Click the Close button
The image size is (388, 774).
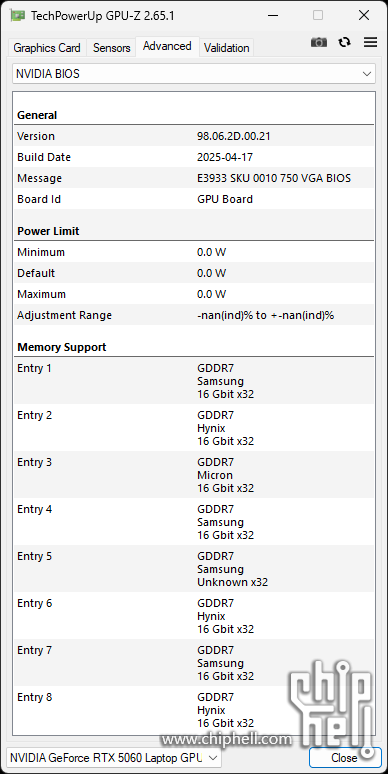(345, 757)
